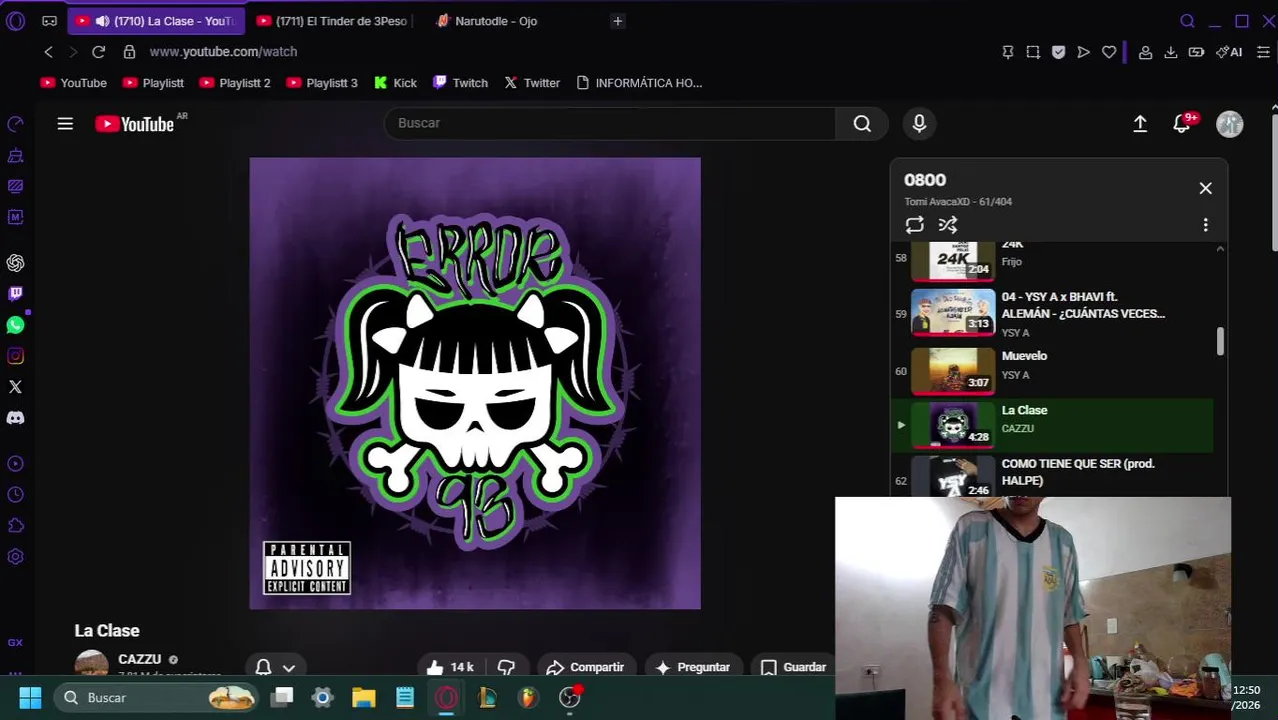This screenshot has height=720, width=1278.
Task: Close the 0800 playlist panel
Action: click(1205, 188)
